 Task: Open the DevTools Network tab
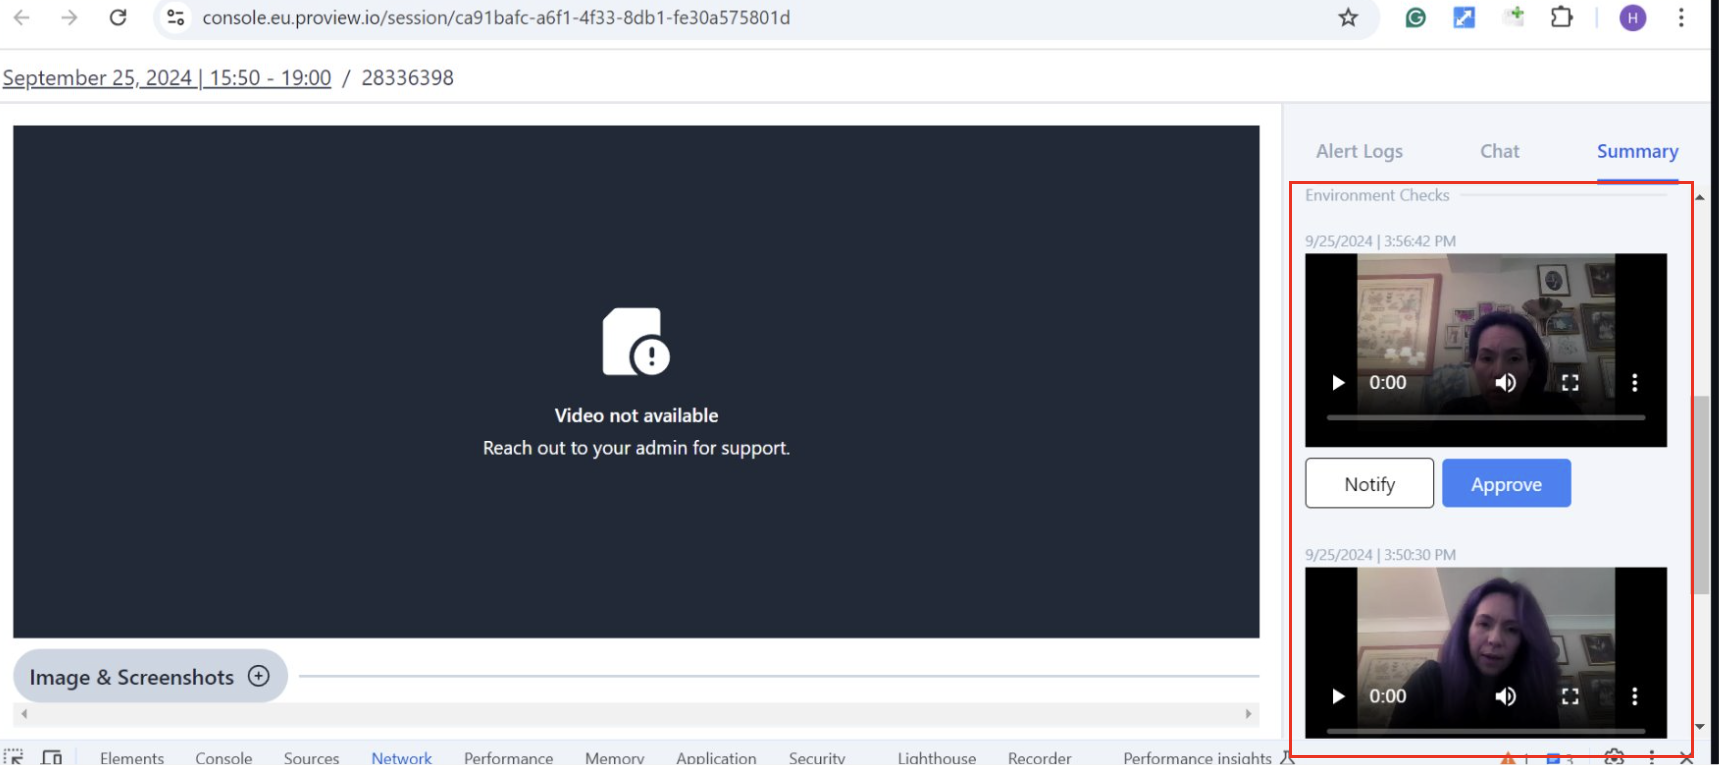point(402,758)
